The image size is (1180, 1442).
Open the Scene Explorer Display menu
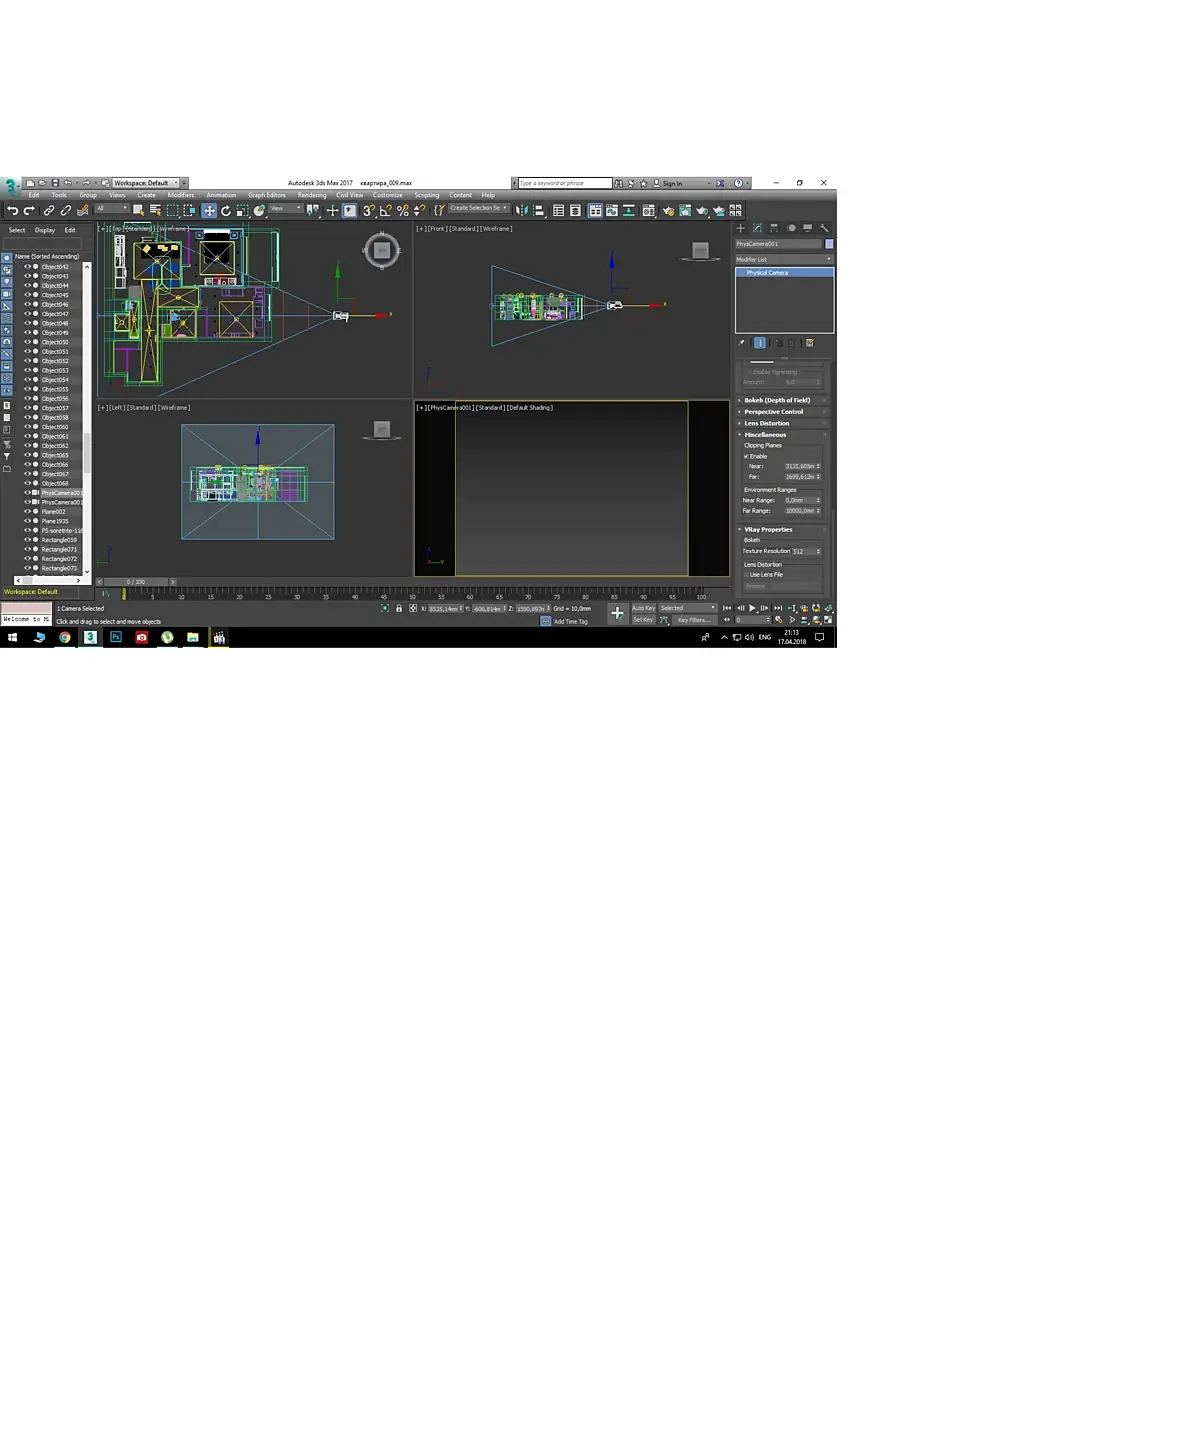click(x=45, y=230)
